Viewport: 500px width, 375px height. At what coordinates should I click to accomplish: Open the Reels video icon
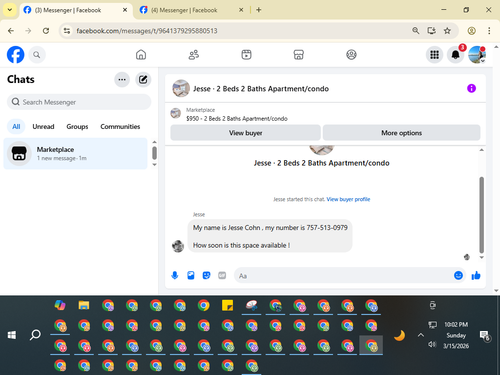click(x=246, y=55)
